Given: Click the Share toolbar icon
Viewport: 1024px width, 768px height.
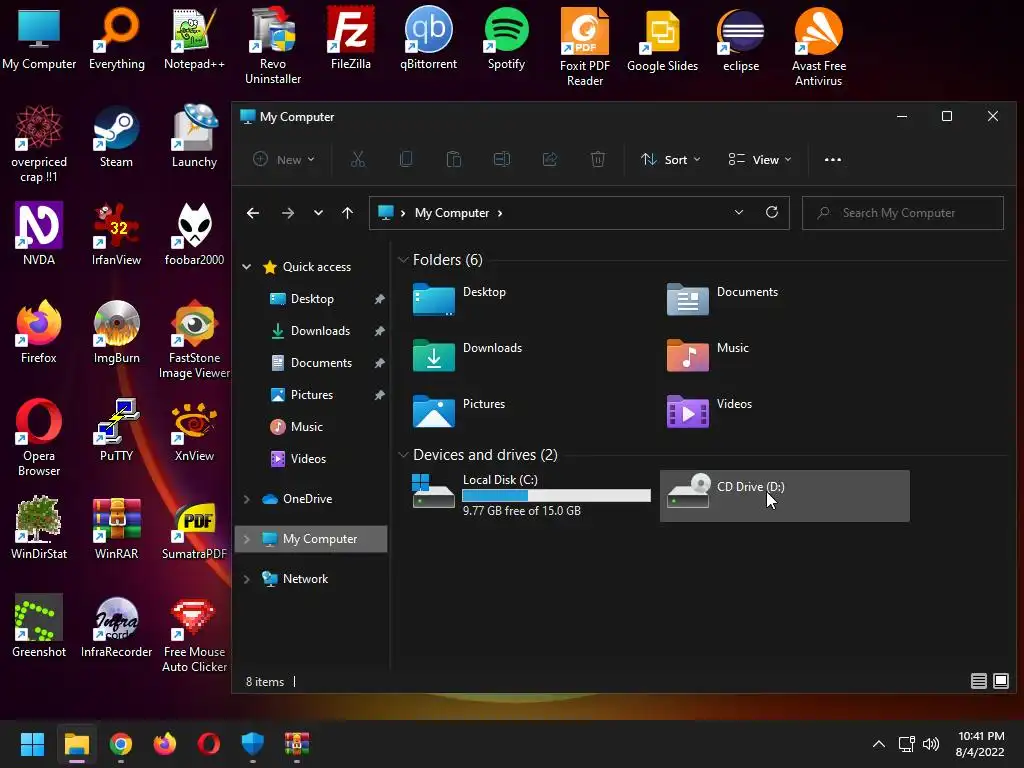Looking at the screenshot, I should pos(550,159).
